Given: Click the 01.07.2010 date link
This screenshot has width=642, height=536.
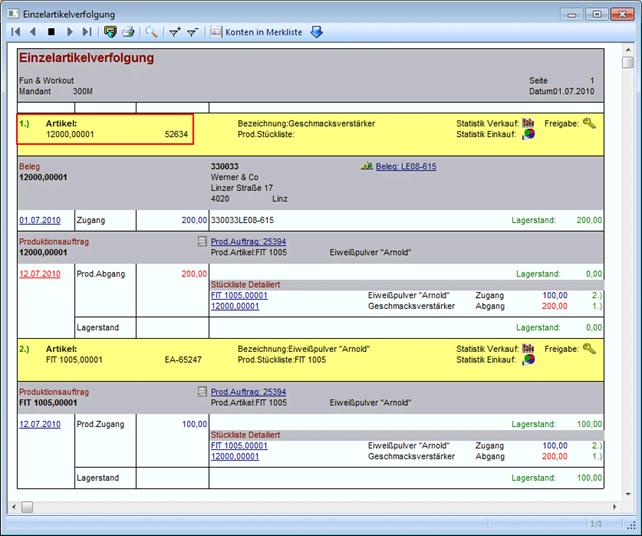Looking at the screenshot, I should [x=39, y=219].
